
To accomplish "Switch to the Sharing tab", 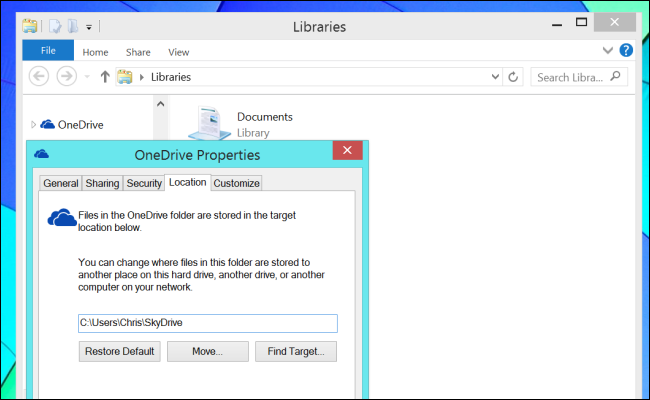I will [x=102, y=183].
